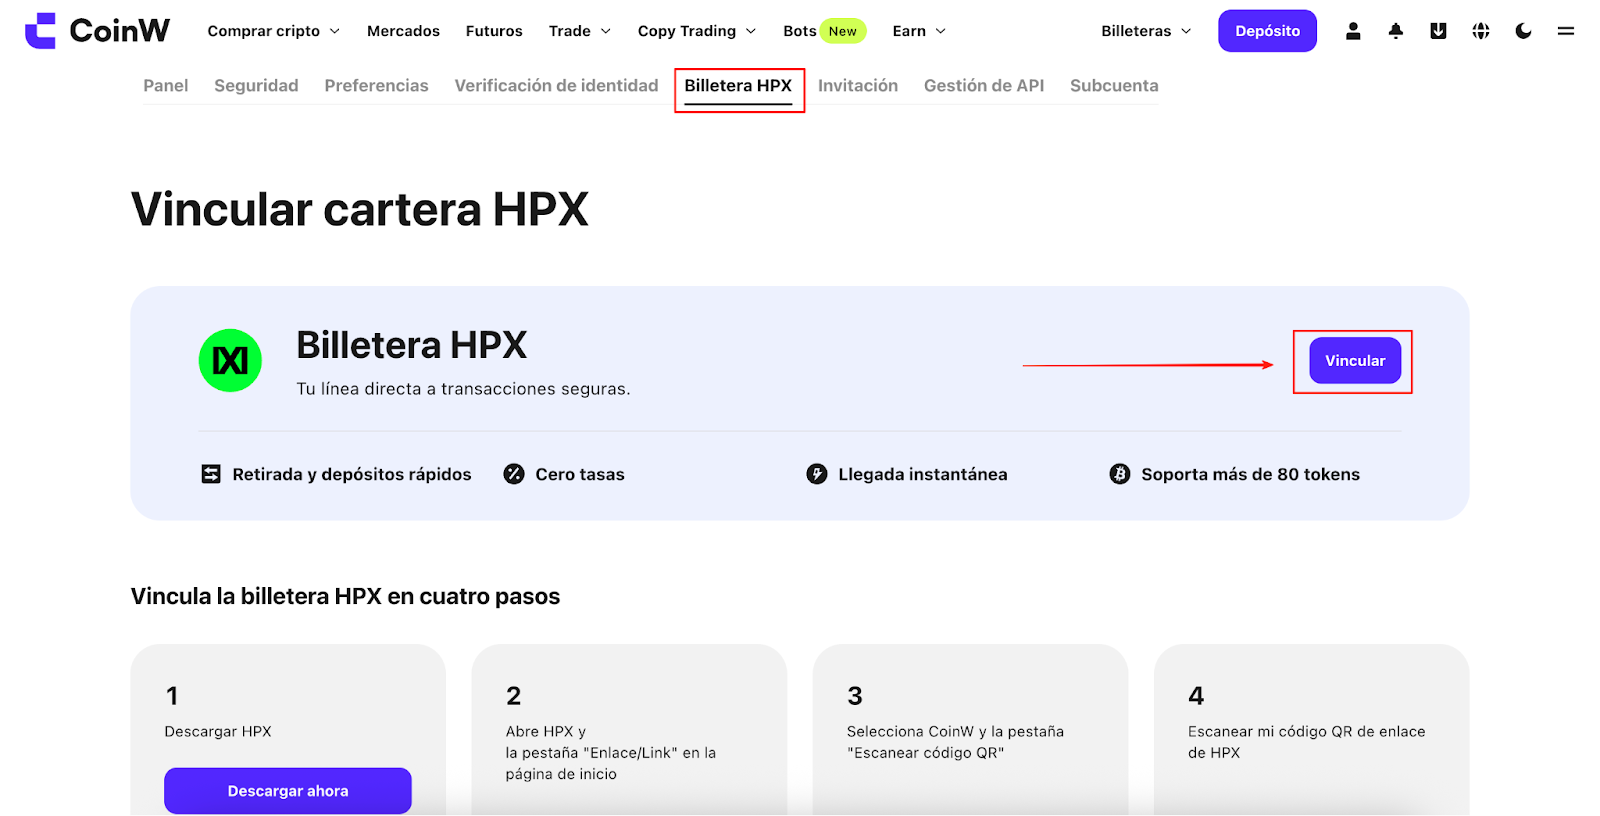
Task: Click the CoinW logo
Action: (97, 31)
